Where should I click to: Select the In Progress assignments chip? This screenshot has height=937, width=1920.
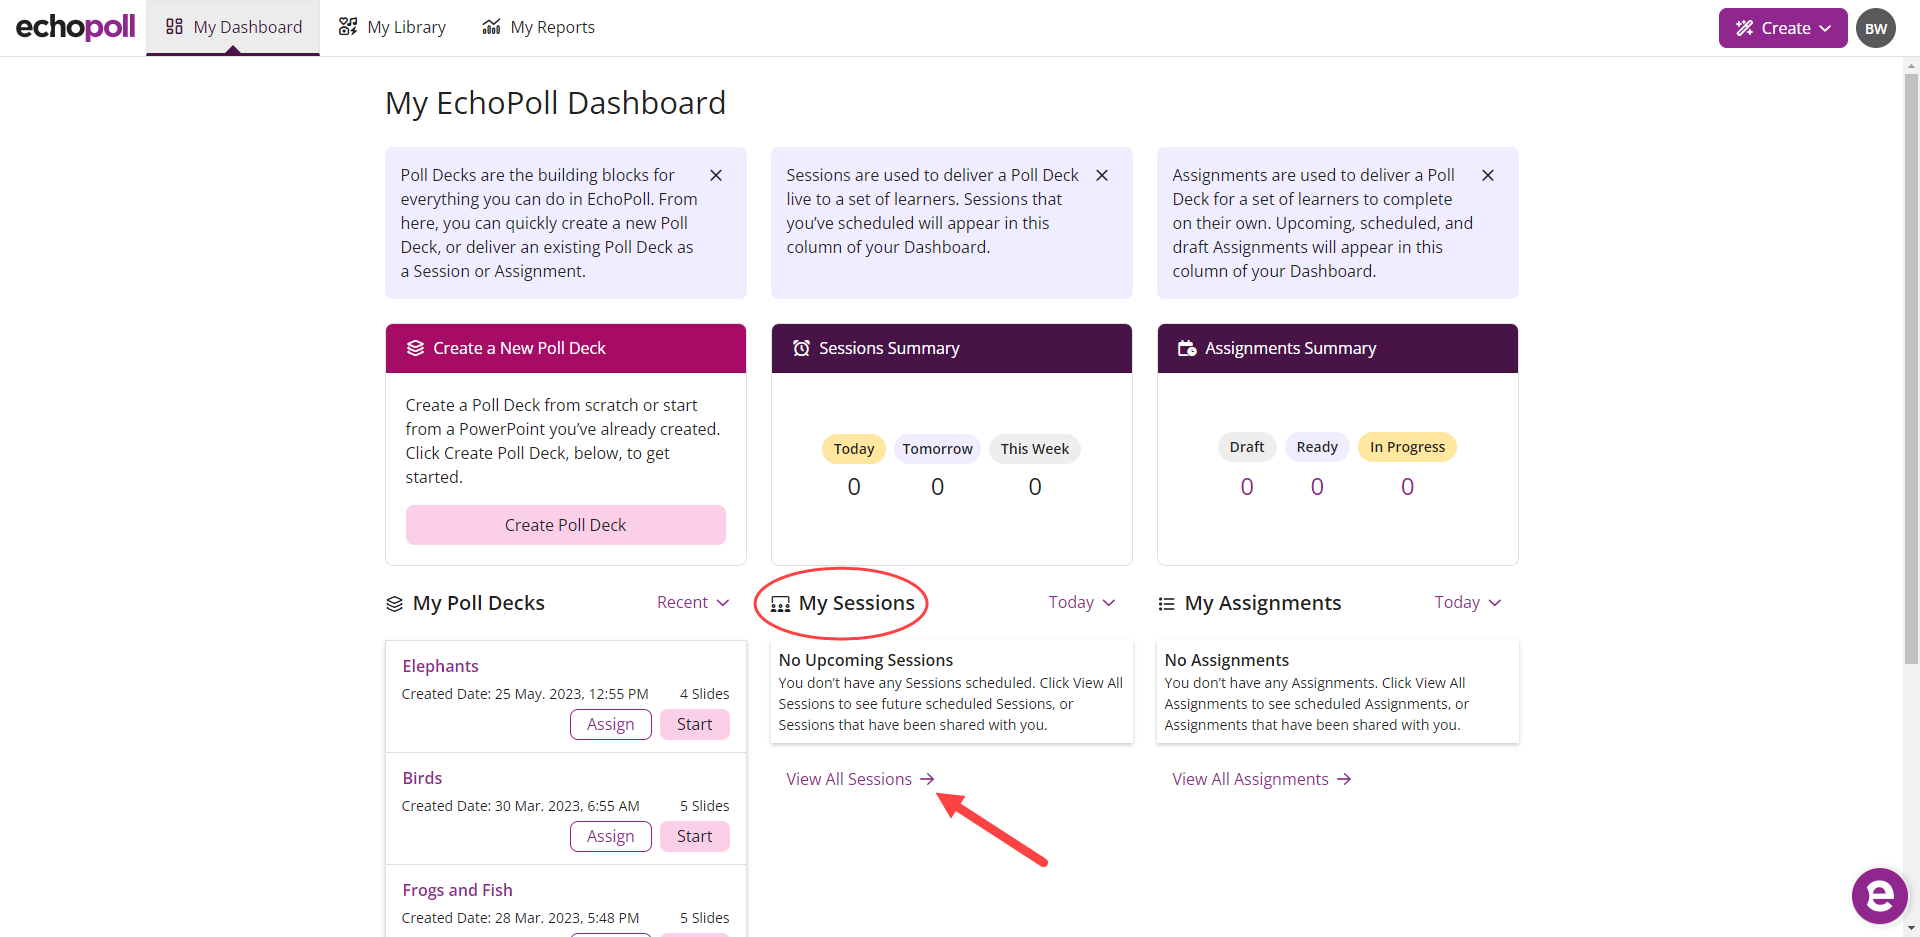point(1407,447)
